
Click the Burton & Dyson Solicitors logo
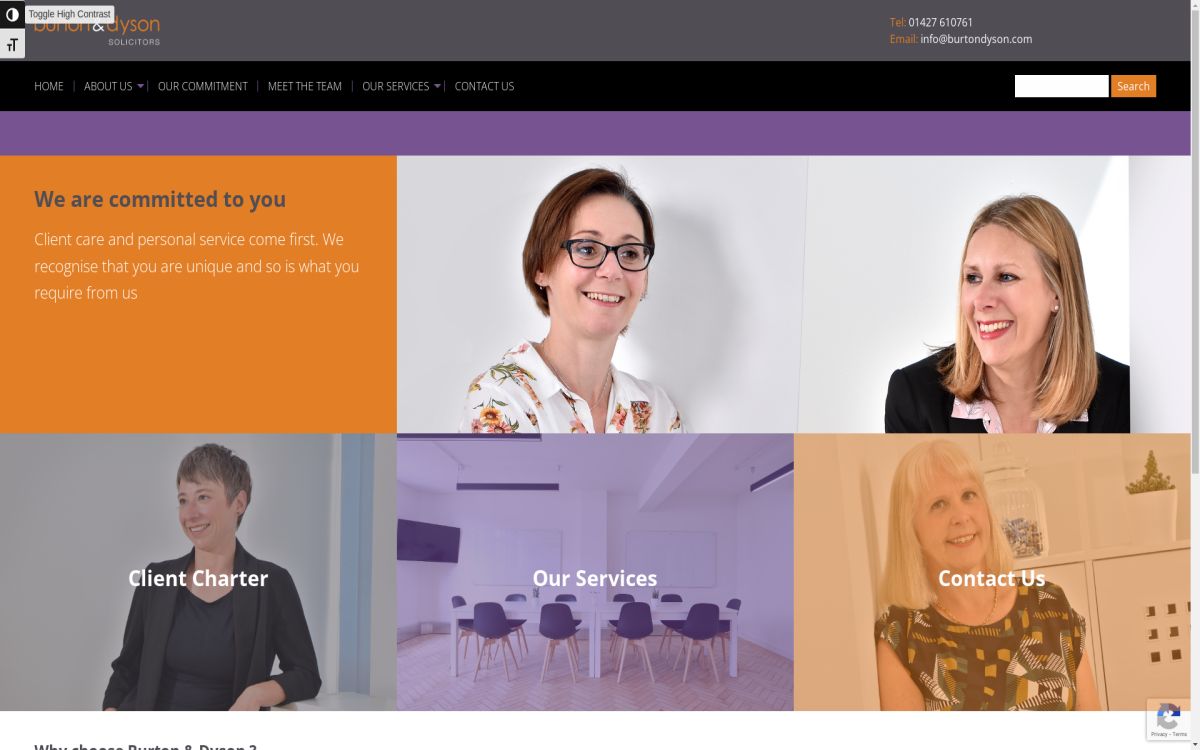click(x=97, y=30)
